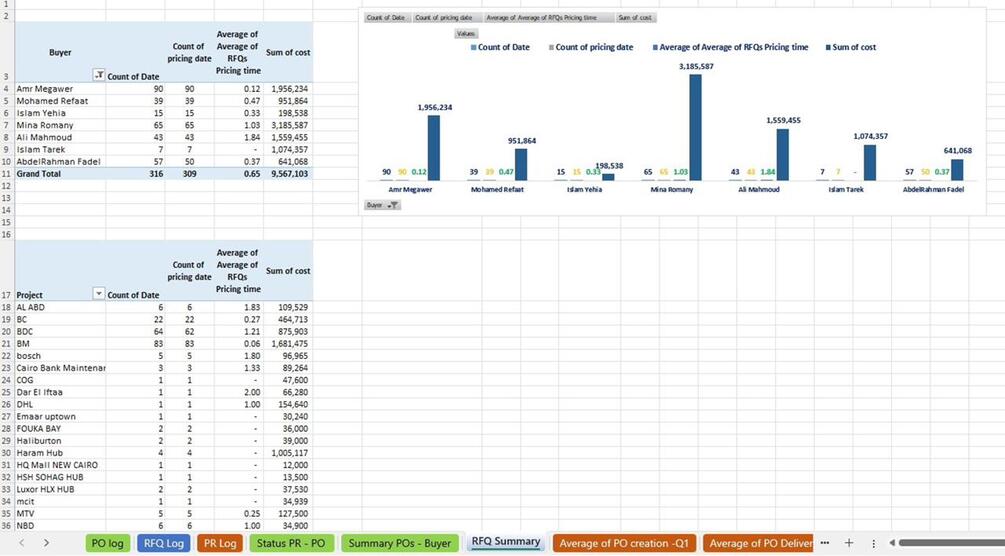Show more sheet tabs via ellipsis
Image resolution: width=1005 pixels, height=556 pixels.
(x=825, y=543)
